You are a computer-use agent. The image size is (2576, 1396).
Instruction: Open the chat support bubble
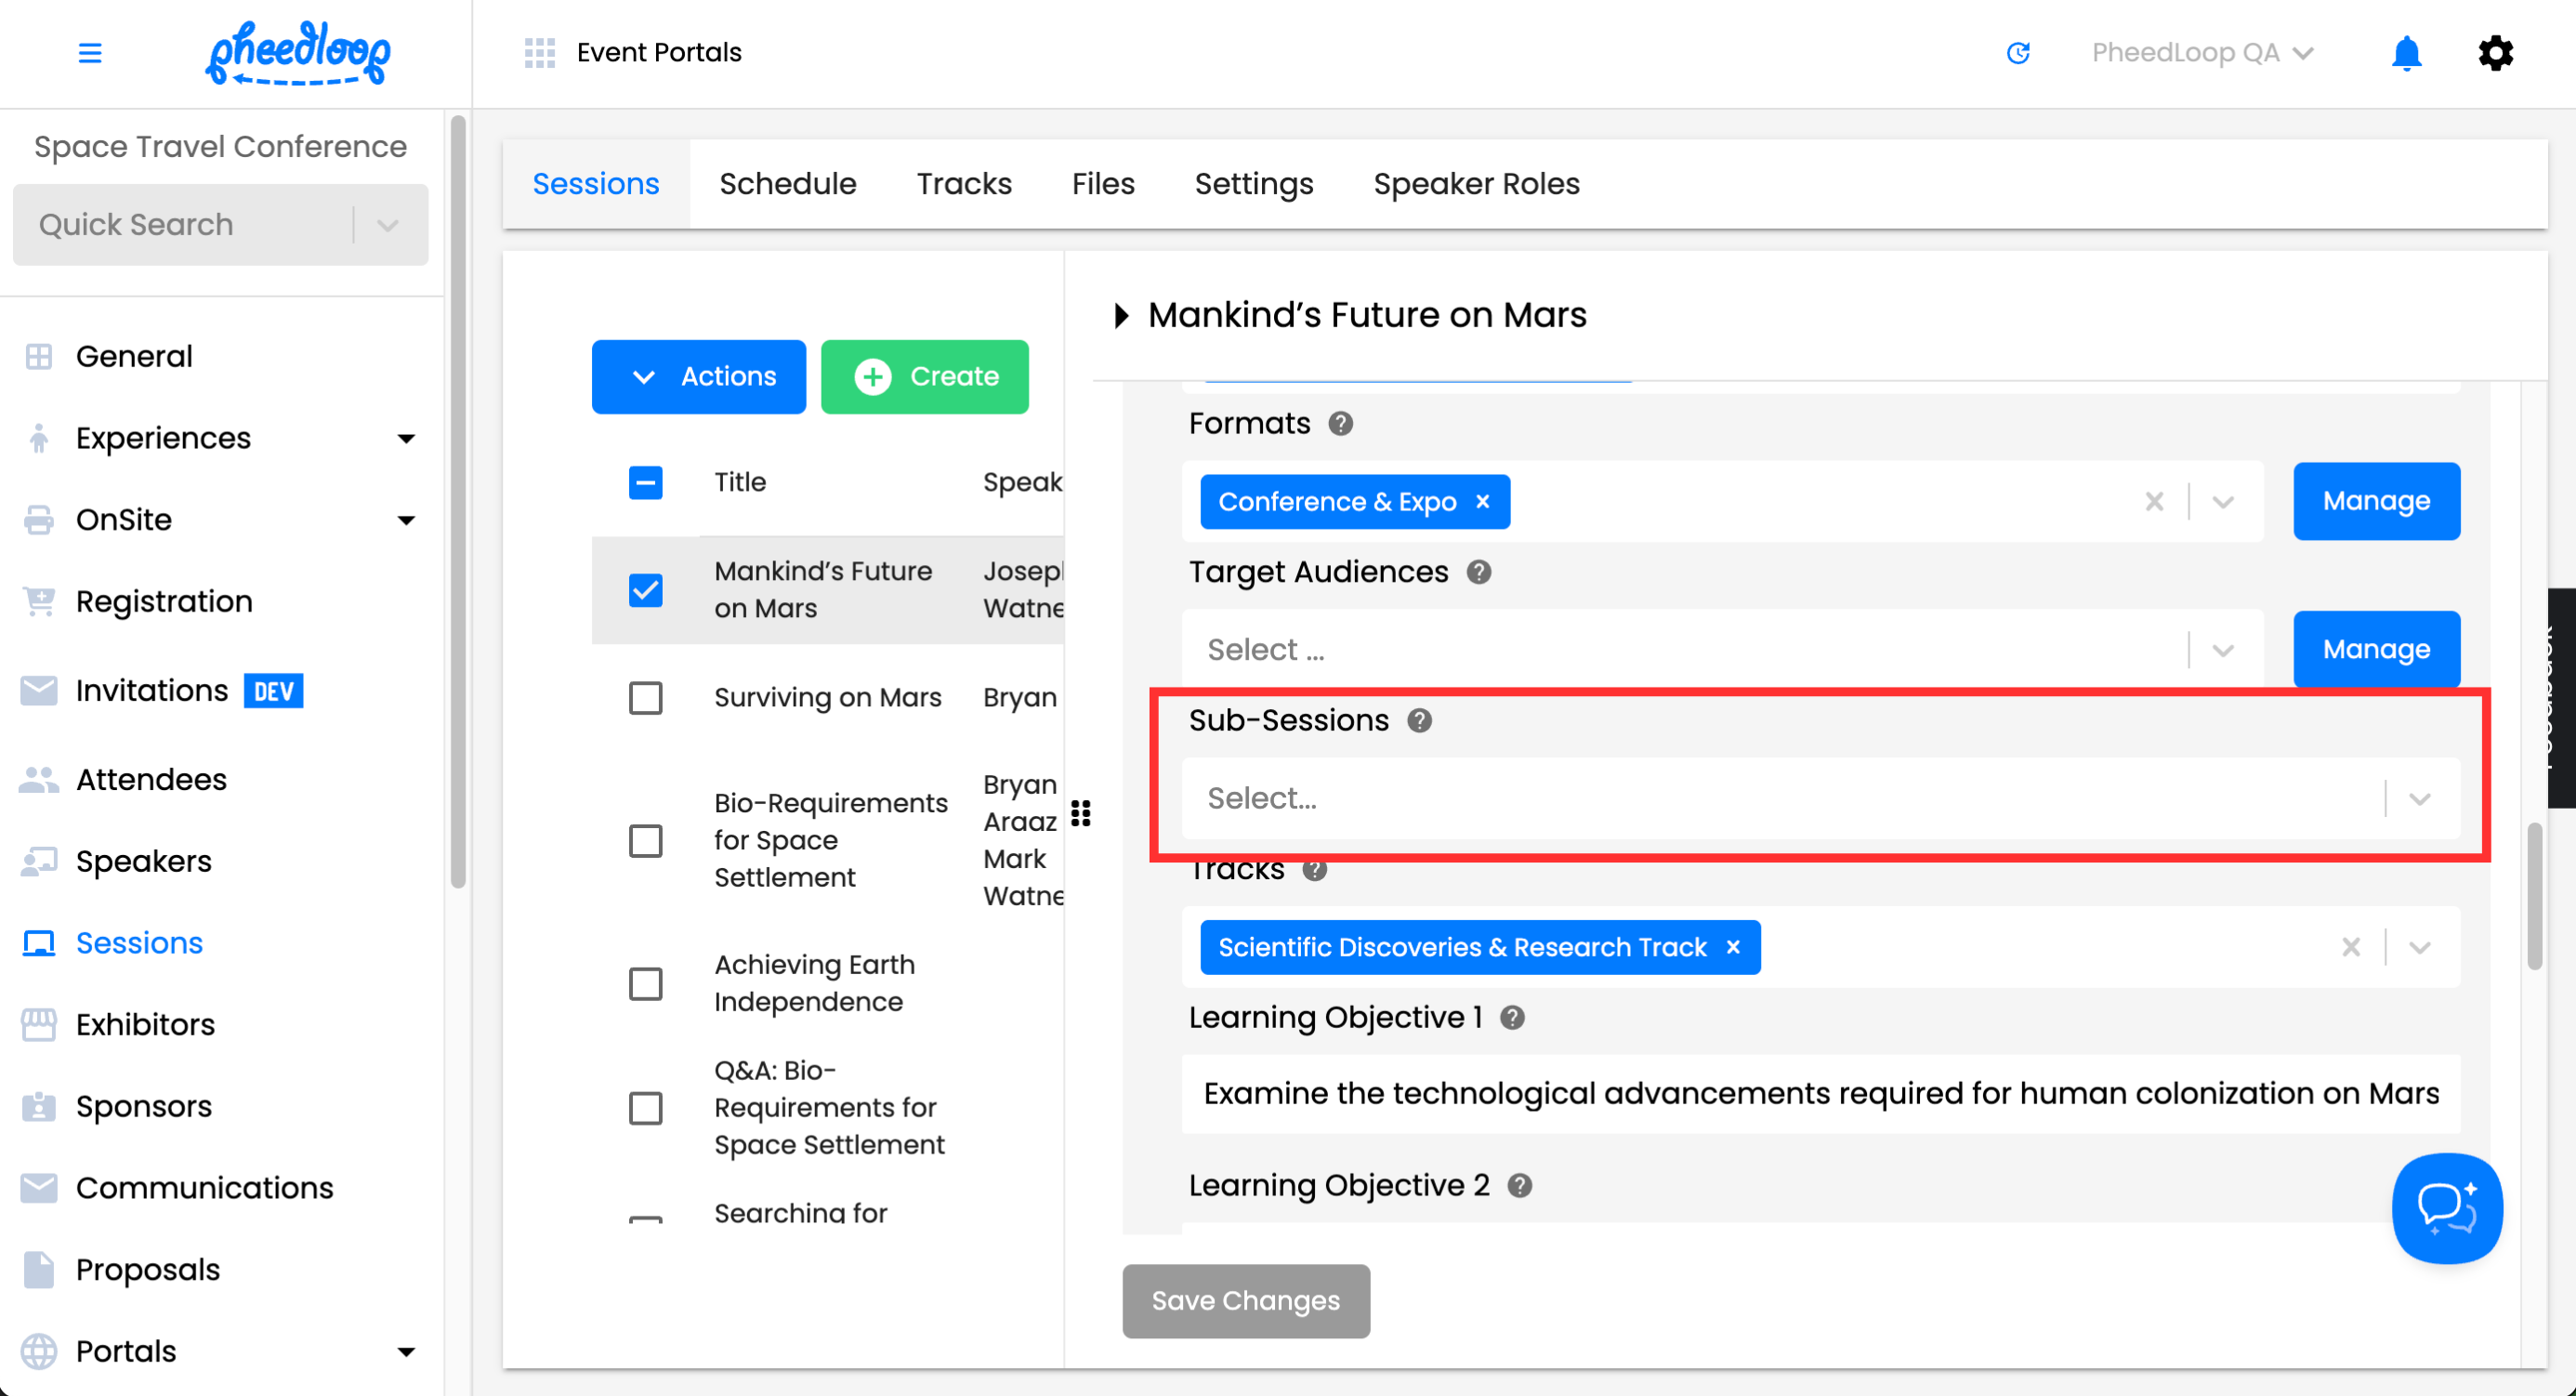pos(2446,1207)
